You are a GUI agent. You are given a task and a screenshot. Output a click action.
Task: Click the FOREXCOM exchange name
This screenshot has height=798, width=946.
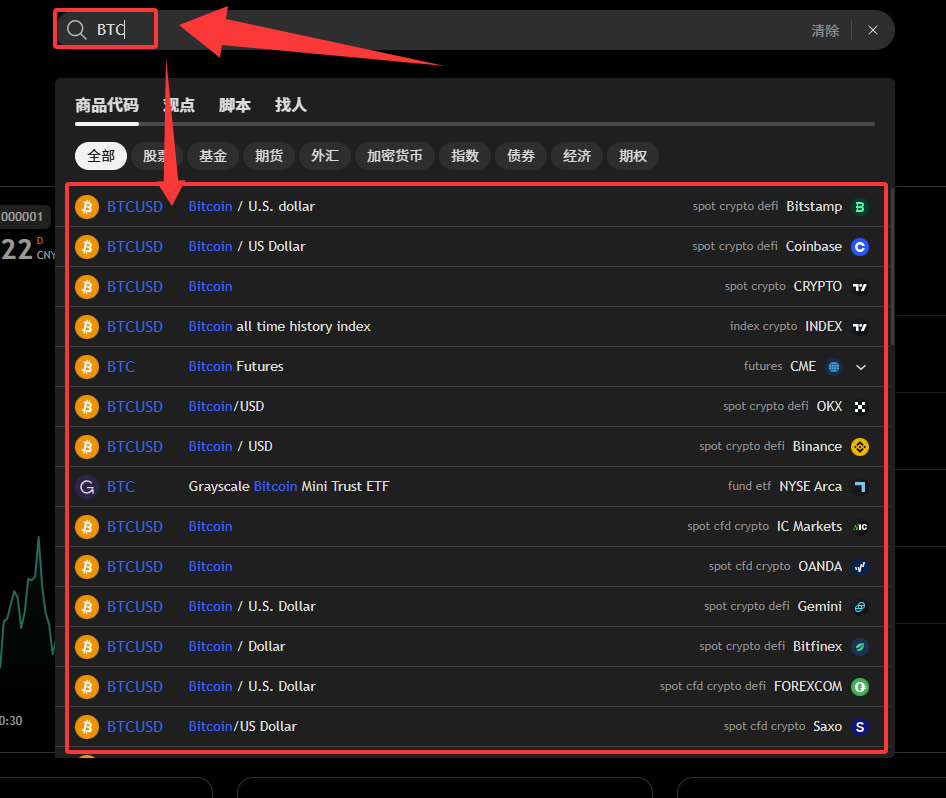tap(808, 686)
